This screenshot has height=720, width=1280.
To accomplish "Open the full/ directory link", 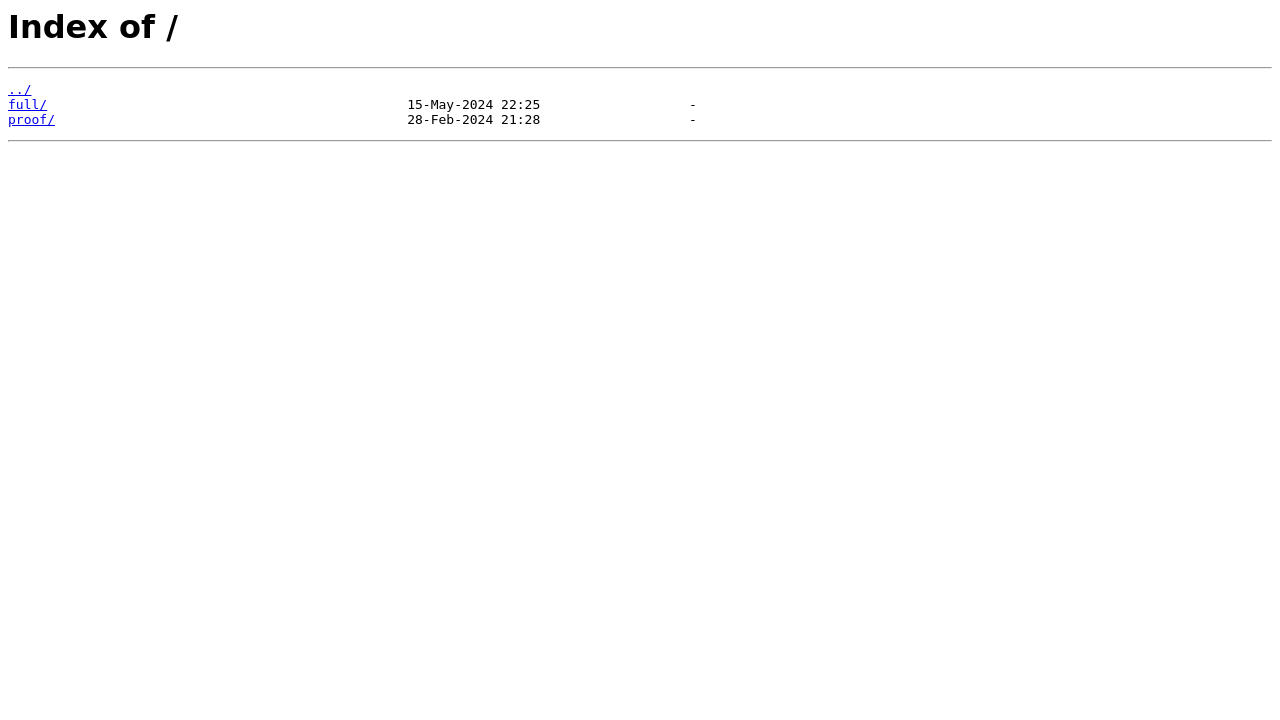I will (x=27, y=105).
